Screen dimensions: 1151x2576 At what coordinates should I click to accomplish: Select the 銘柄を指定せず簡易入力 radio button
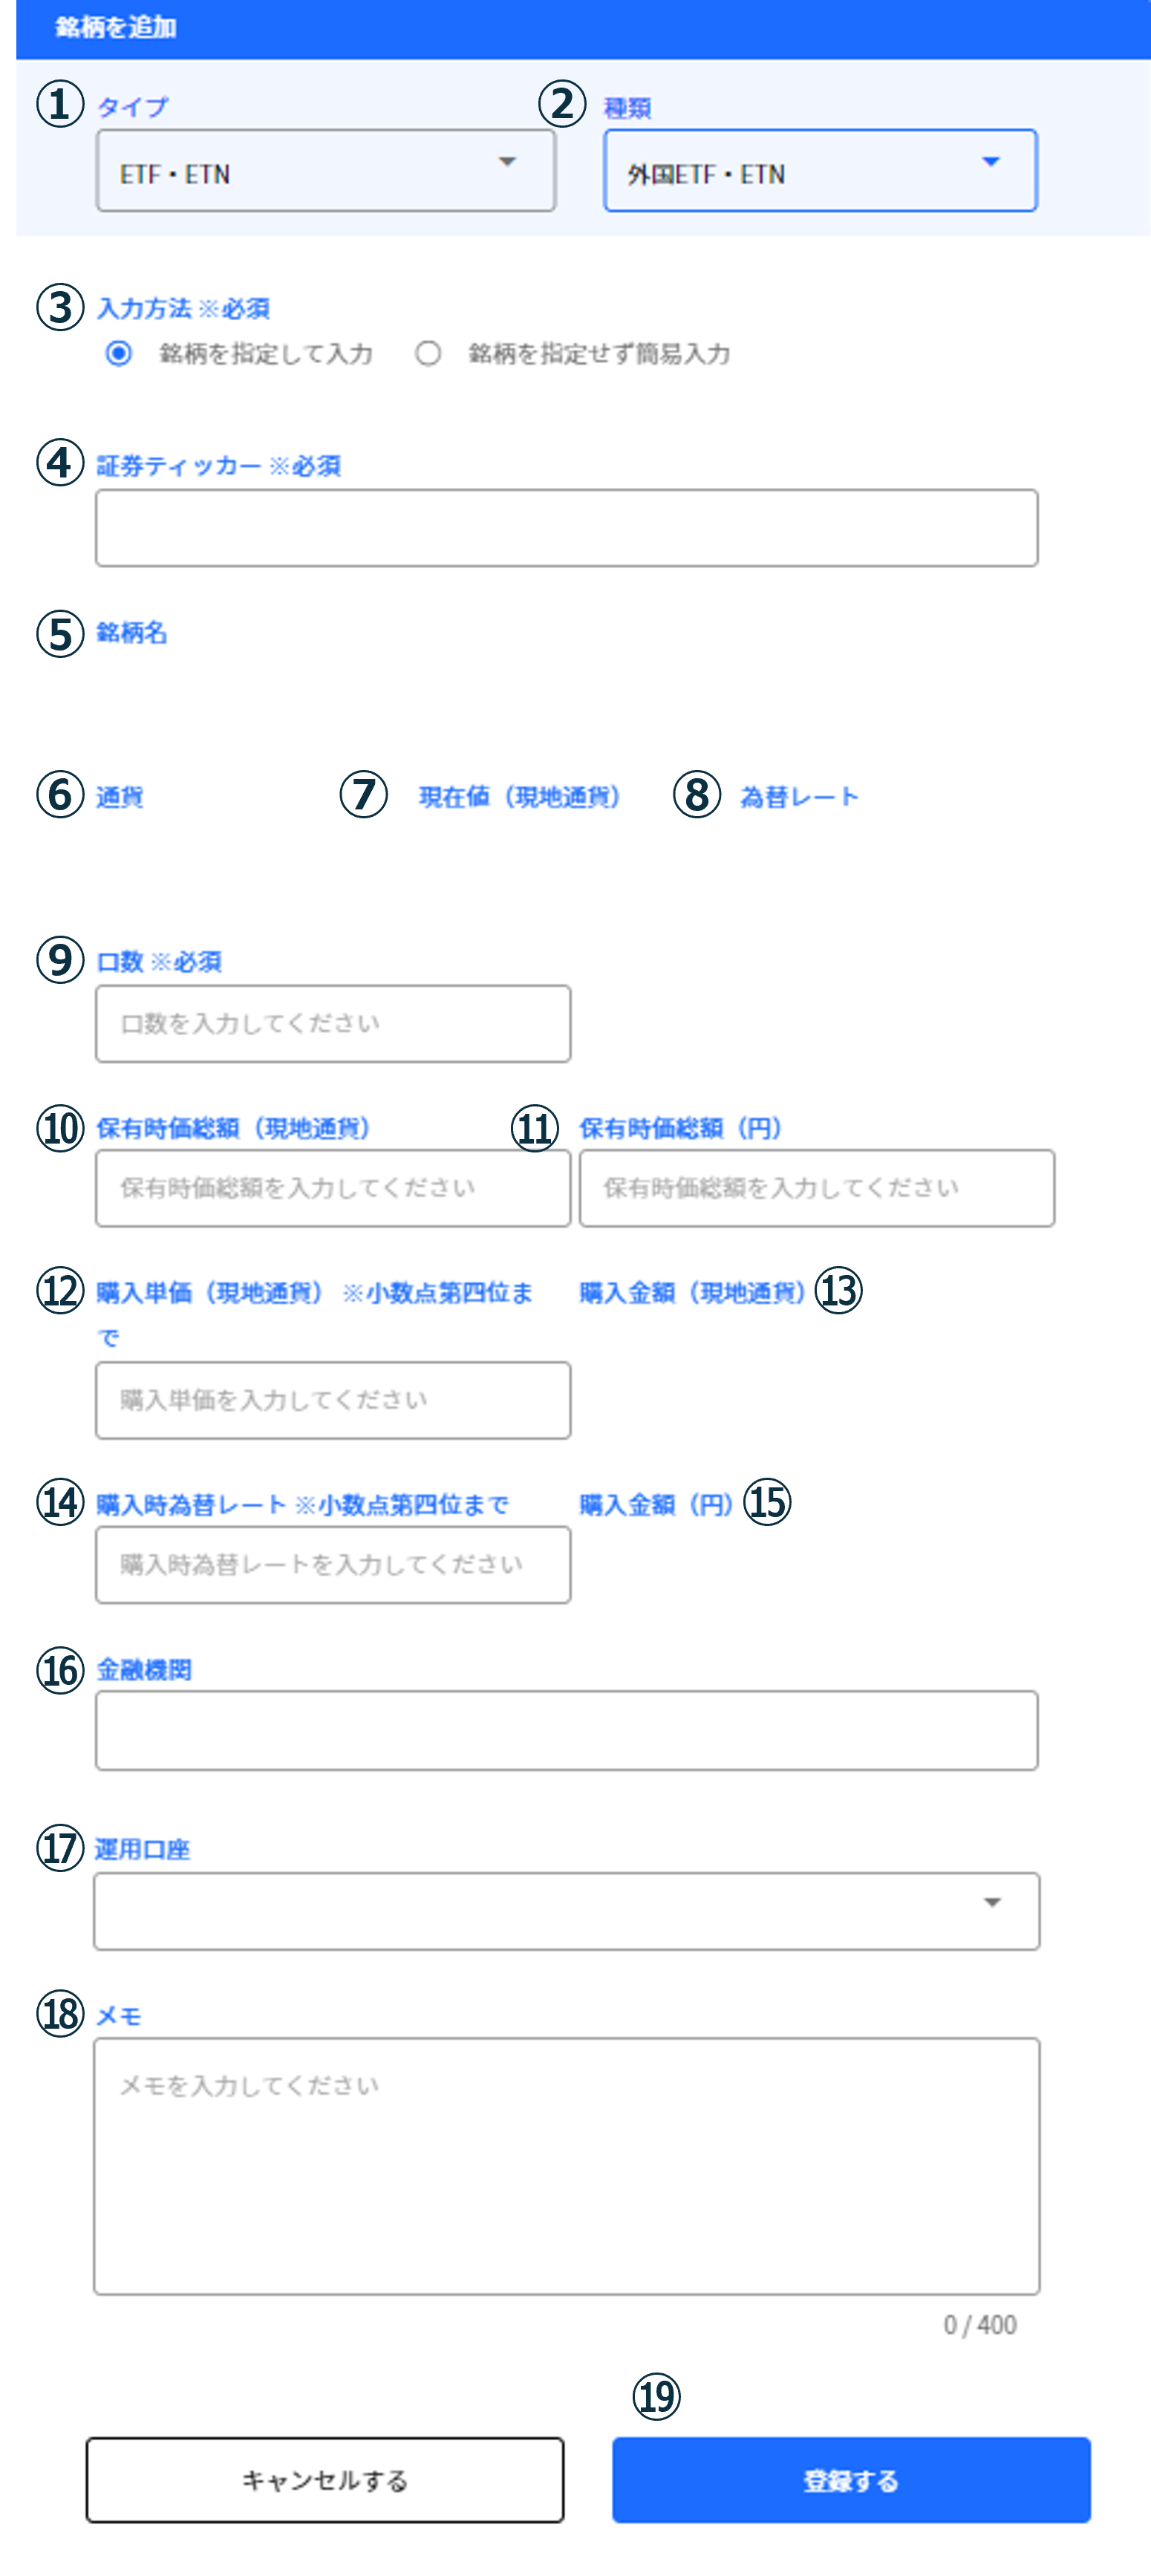click(x=428, y=354)
